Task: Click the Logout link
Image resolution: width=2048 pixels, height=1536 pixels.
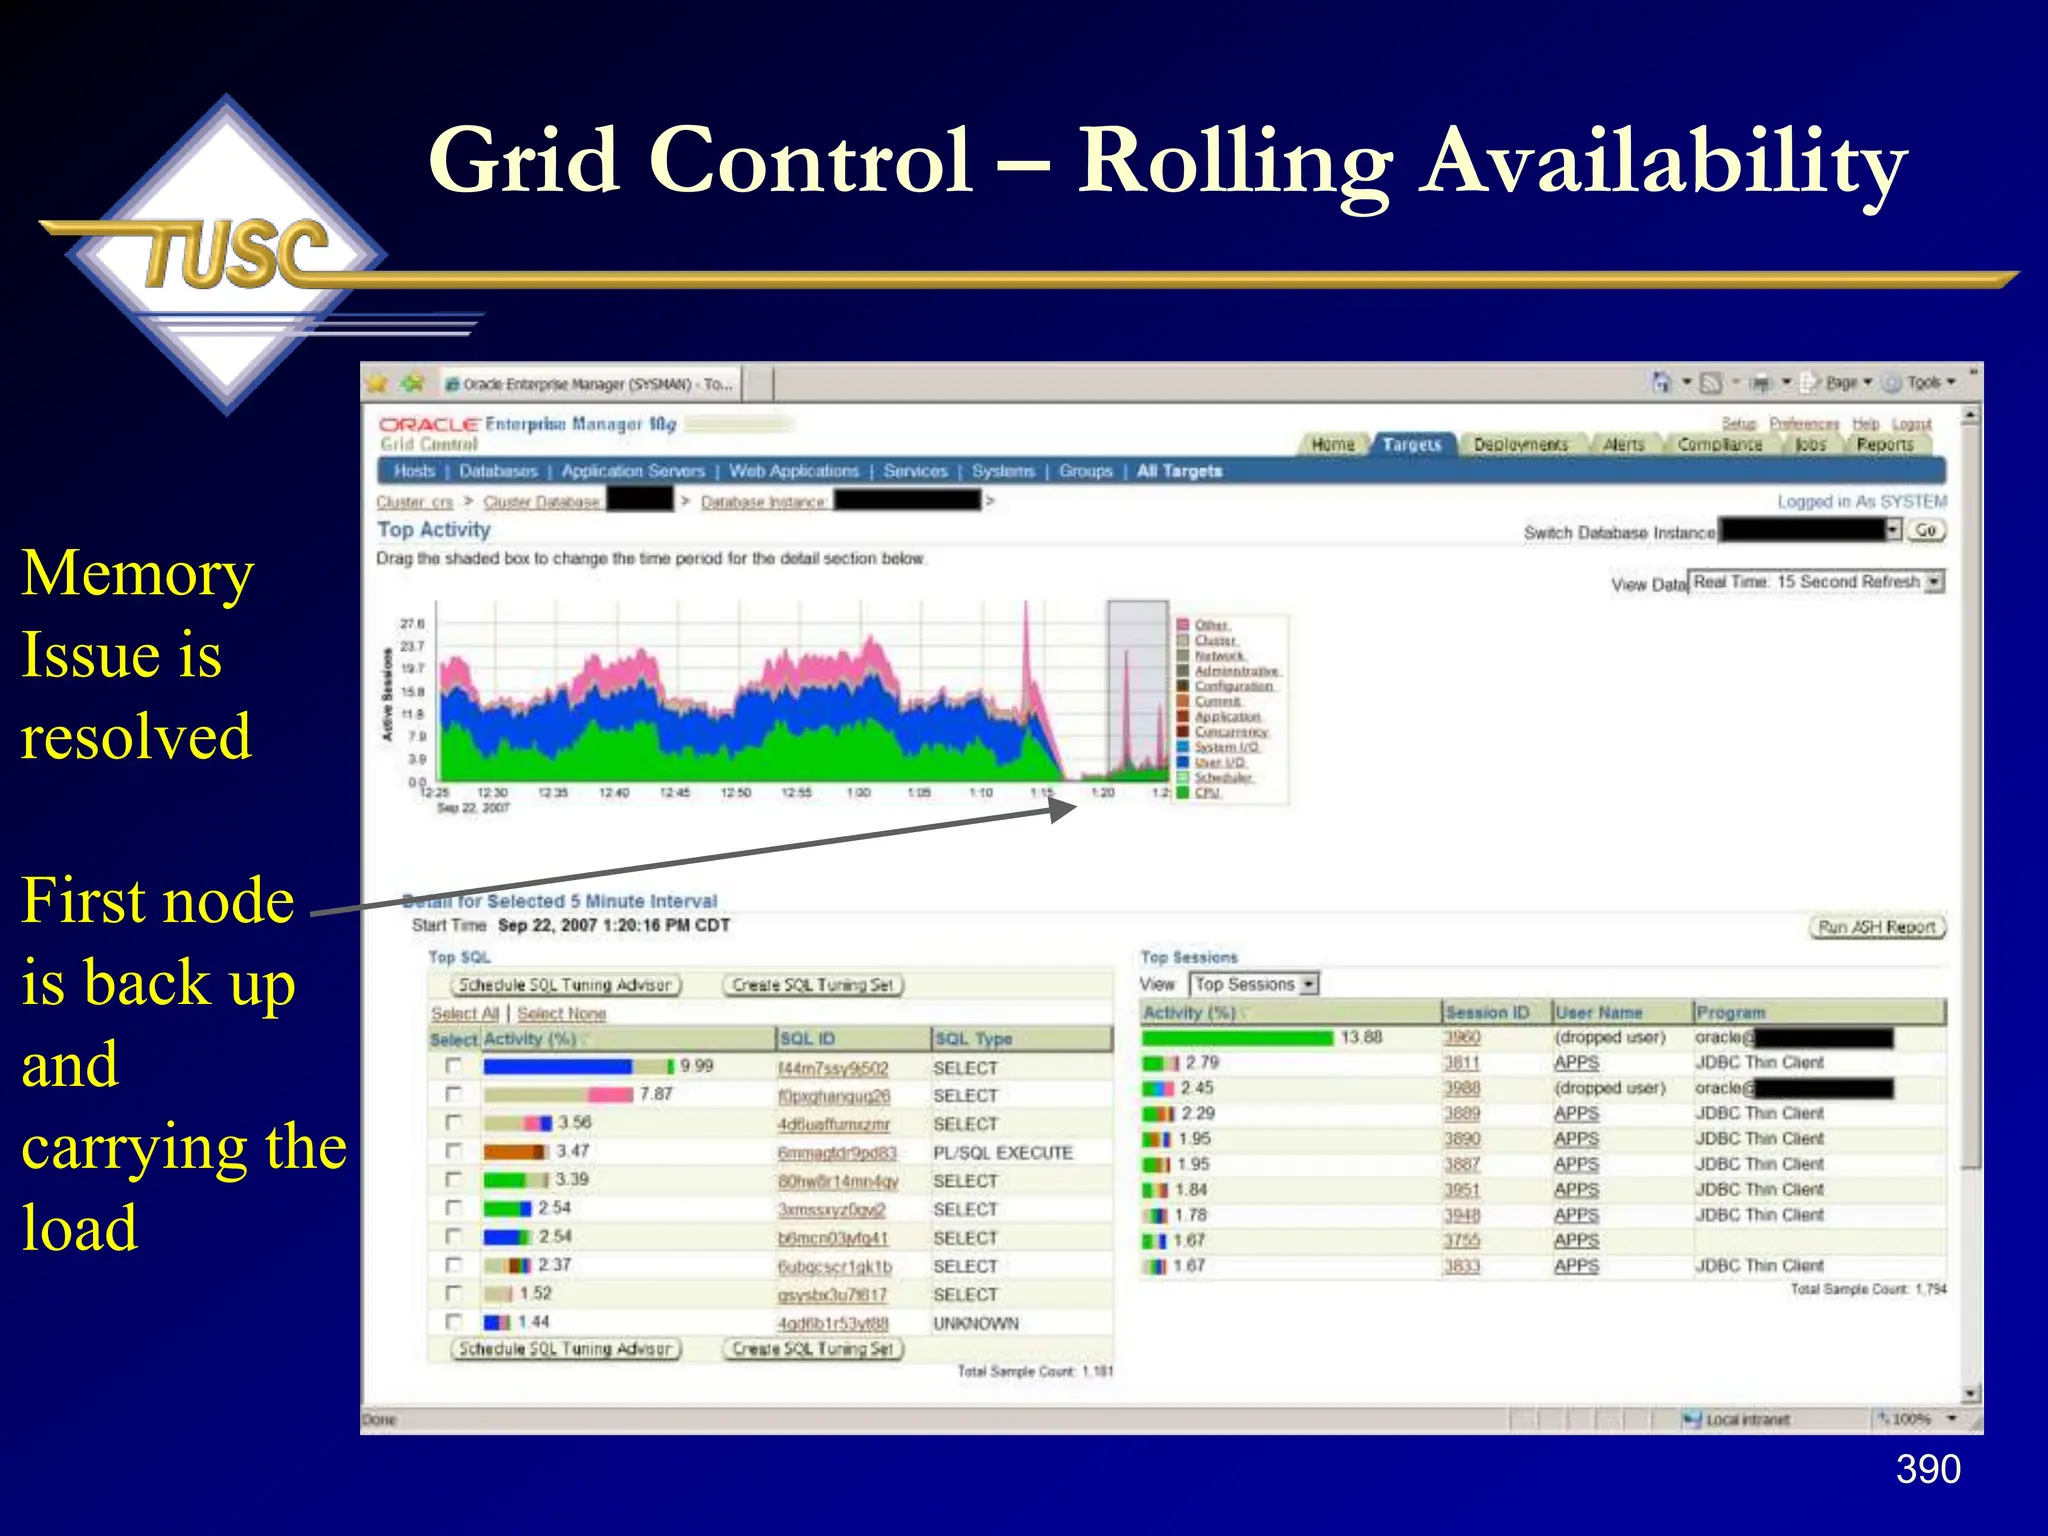Action: point(1911,424)
